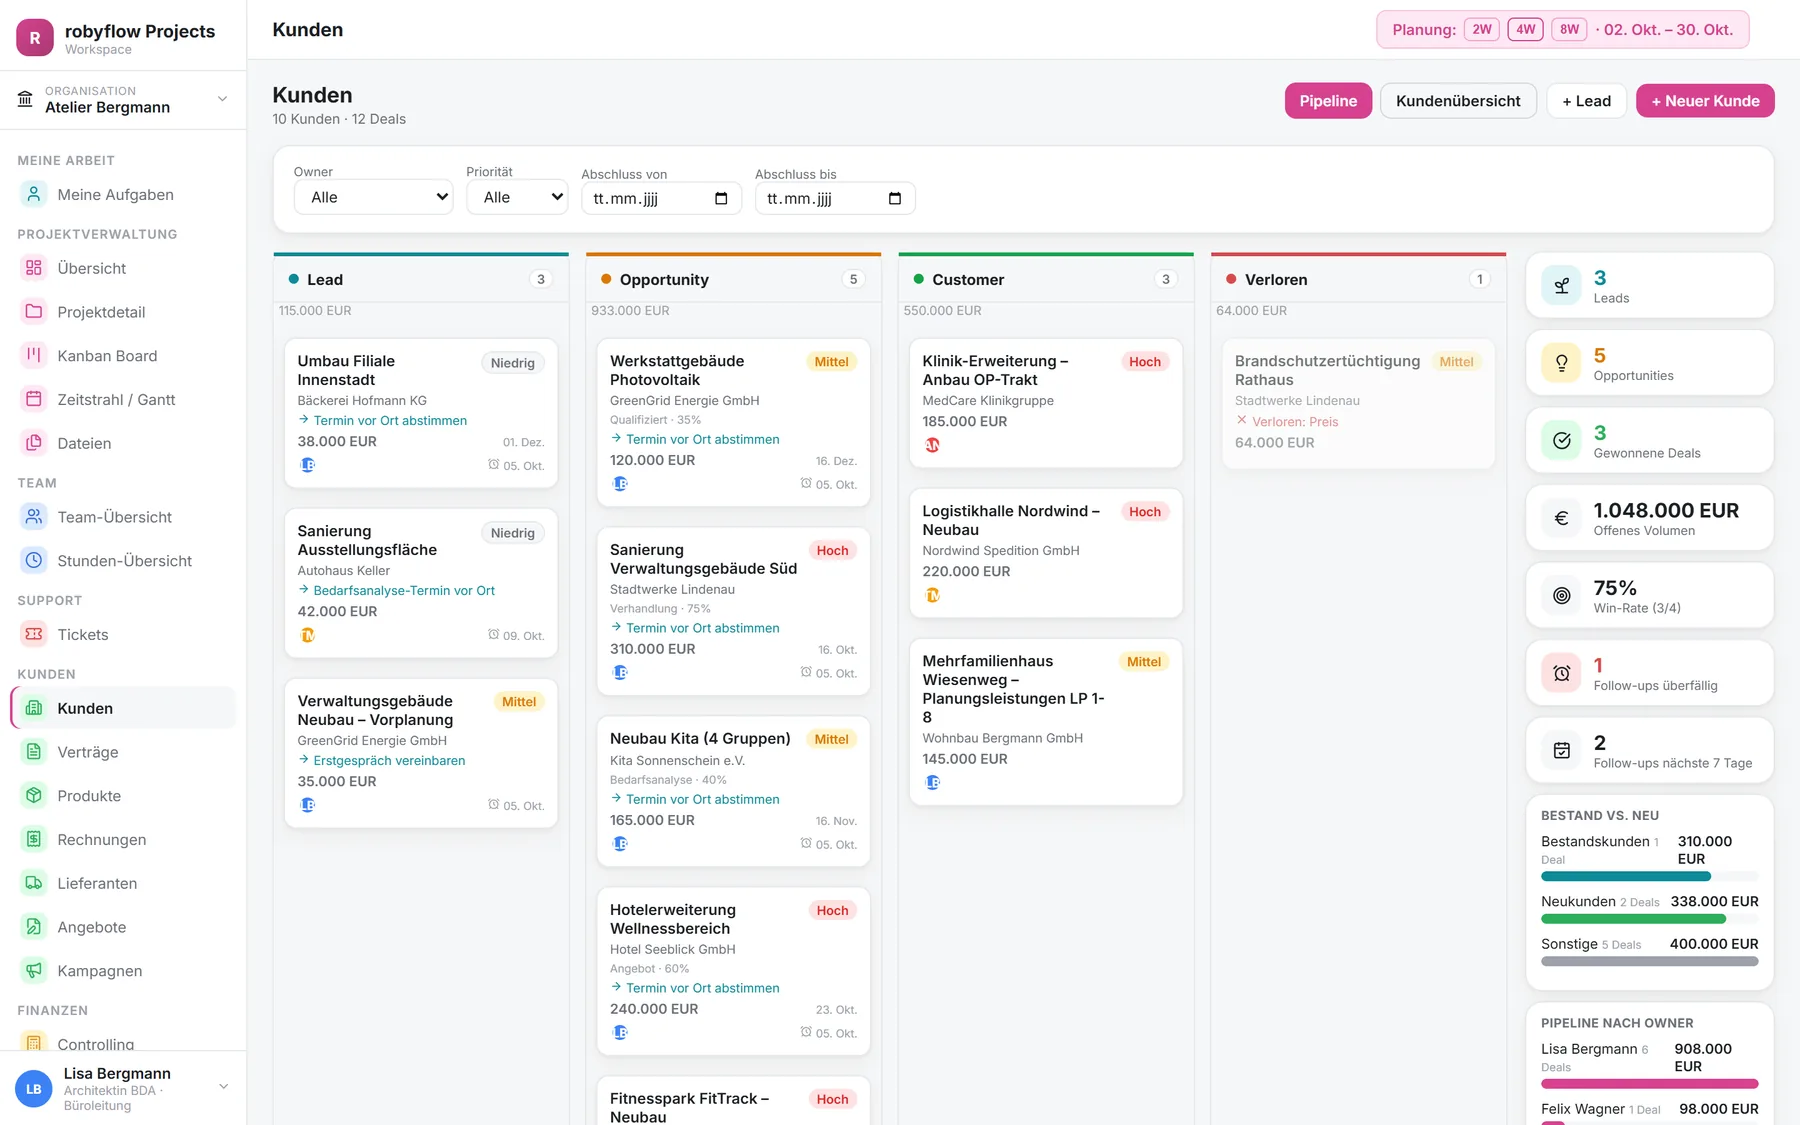This screenshot has height=1125, width=1800.
Task: Switch to Pipeline view
Action: [x=1328, y=100]
